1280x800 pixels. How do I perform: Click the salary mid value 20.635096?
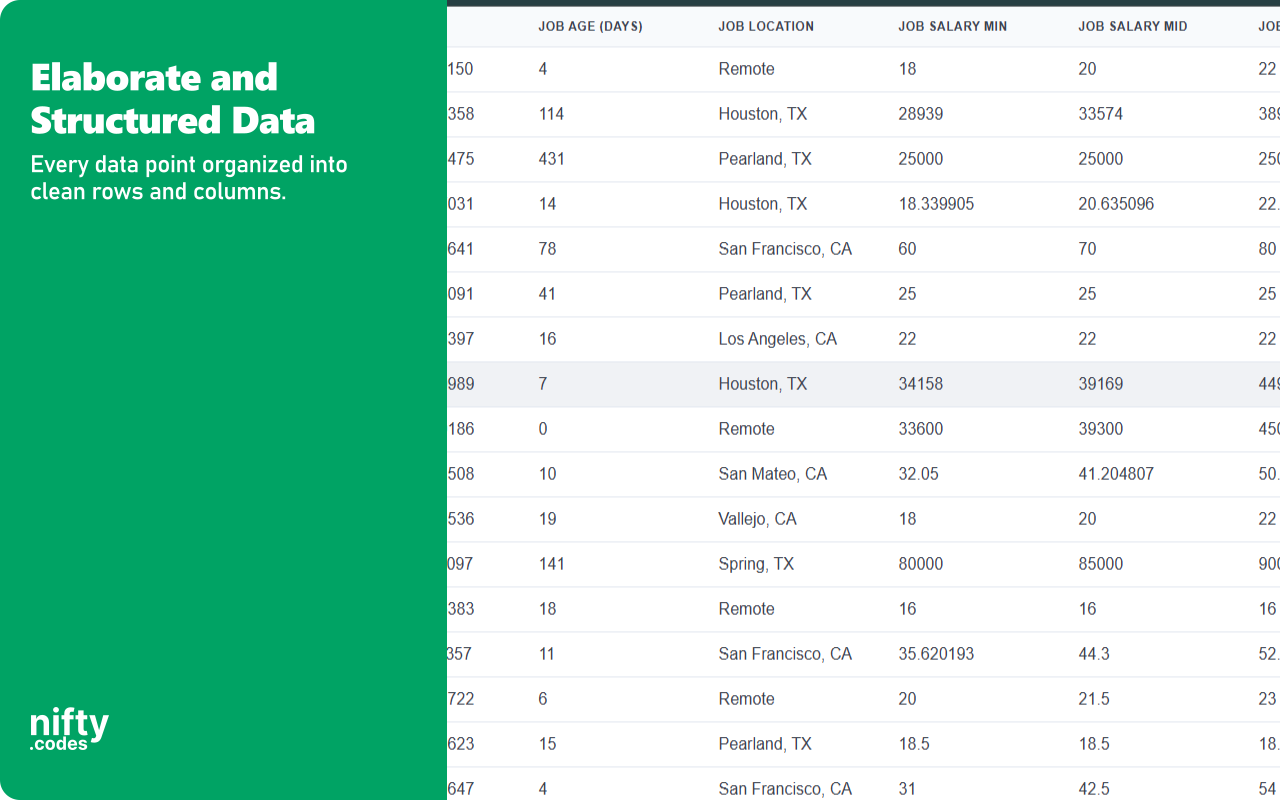click(x=1115, y=204)
